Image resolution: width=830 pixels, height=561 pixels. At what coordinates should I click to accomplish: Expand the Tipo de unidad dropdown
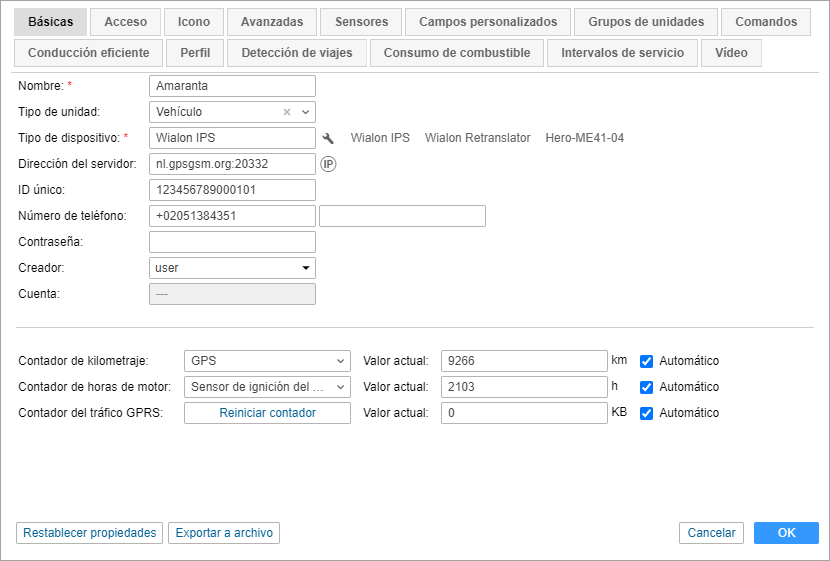[306, 112]
